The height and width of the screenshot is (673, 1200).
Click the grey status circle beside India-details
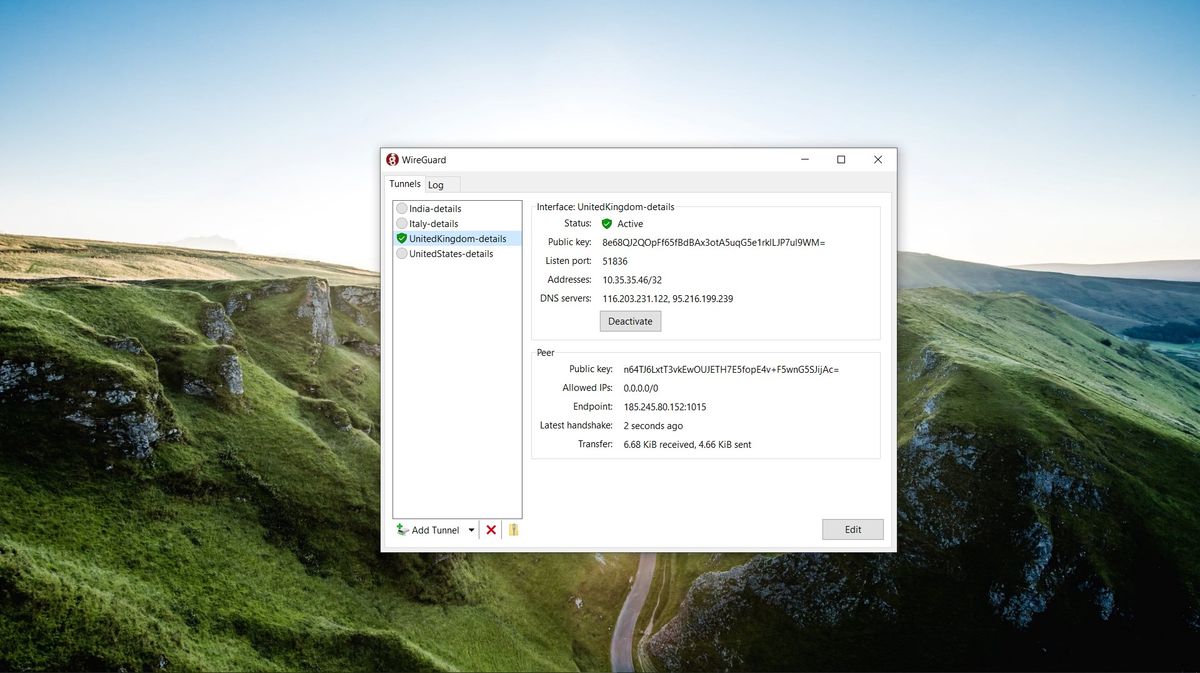click(x=401, y=208)
